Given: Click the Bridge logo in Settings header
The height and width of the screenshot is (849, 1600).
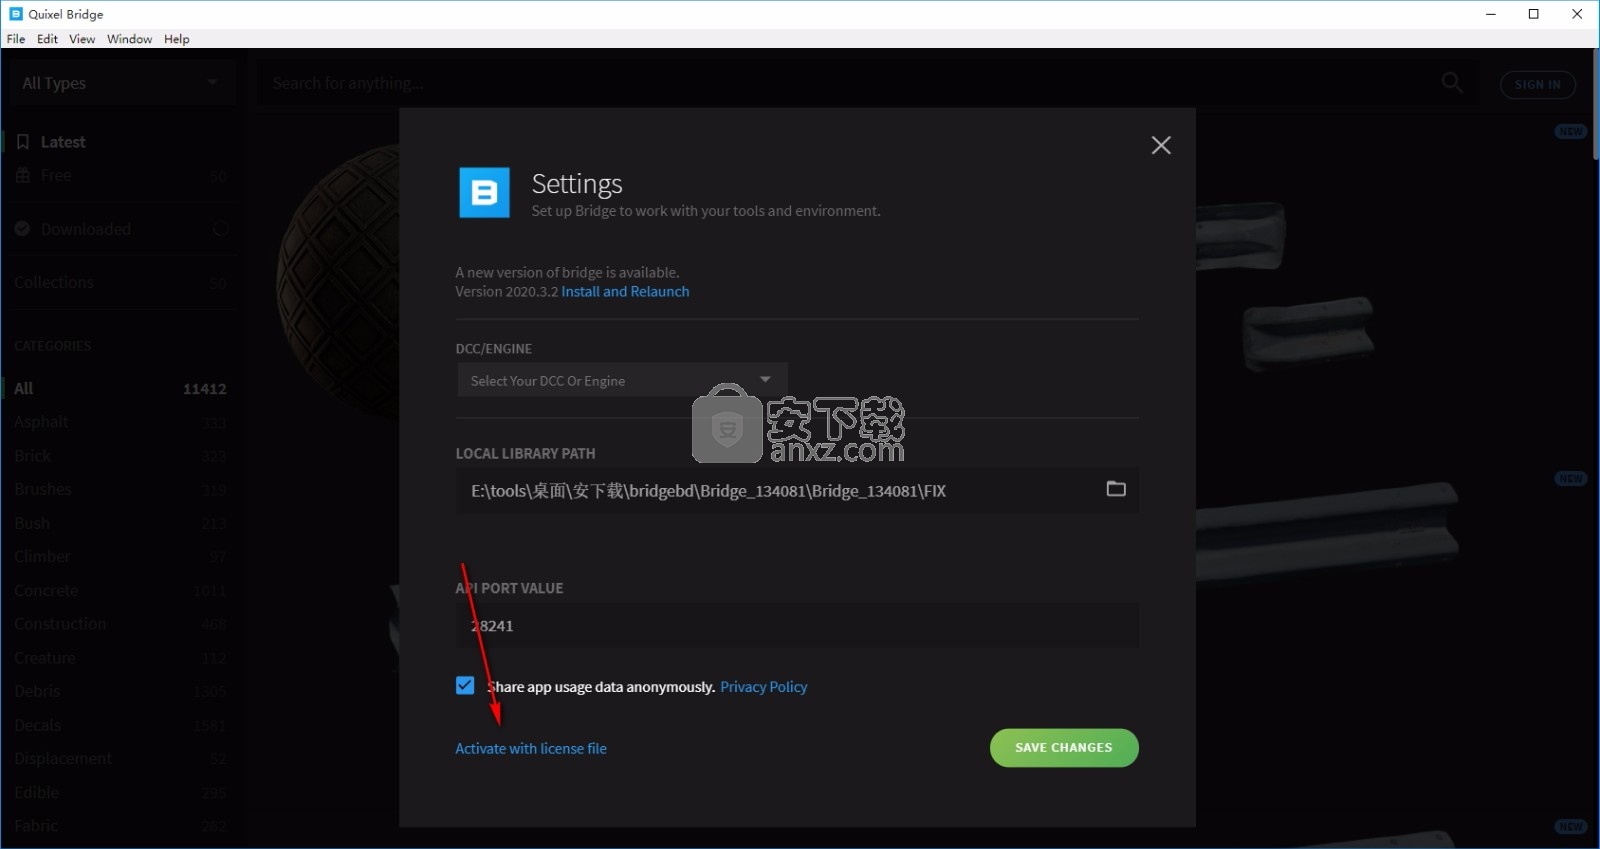Looking at the screenshot, I should 484,192.
